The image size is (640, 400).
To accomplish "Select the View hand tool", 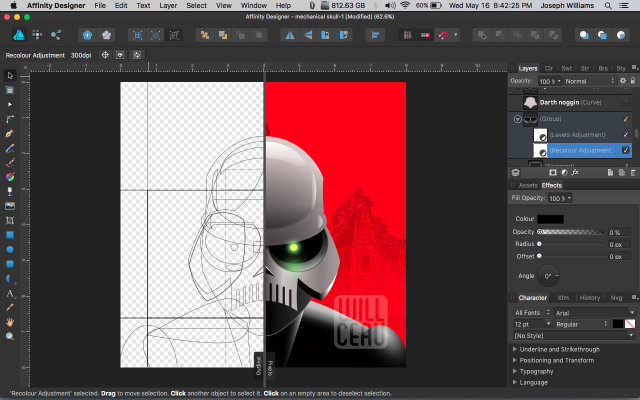I will click(10, 322).
